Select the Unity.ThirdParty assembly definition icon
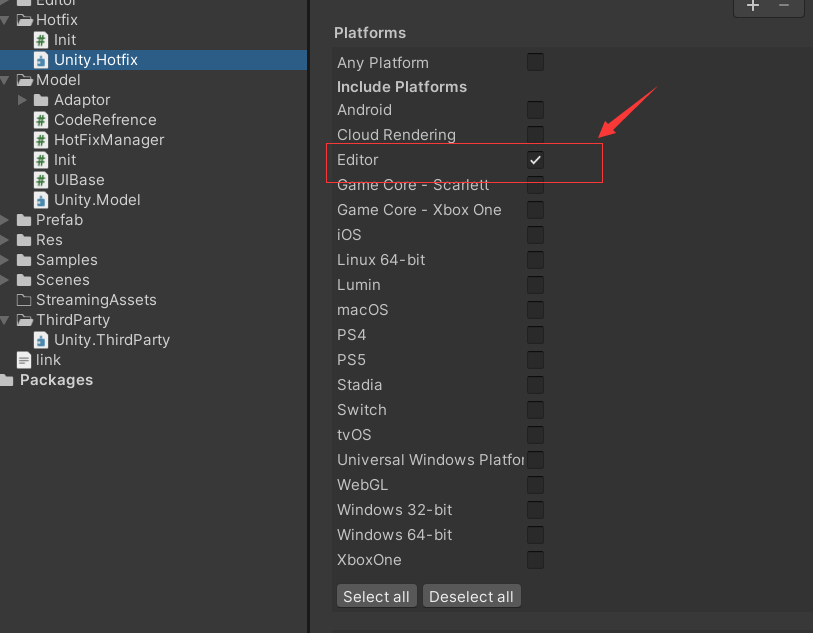Viewport: 813px width, 633px height. coord(42,340)
